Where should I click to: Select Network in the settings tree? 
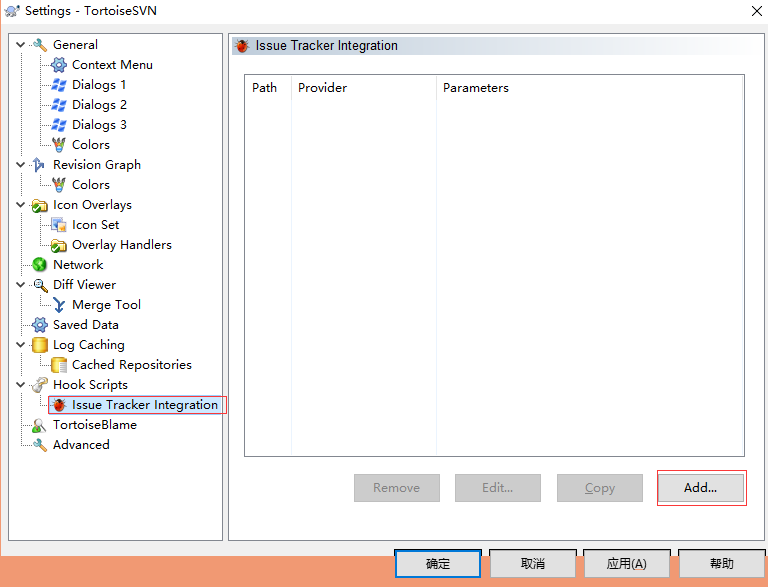click(x=78, y=265)
